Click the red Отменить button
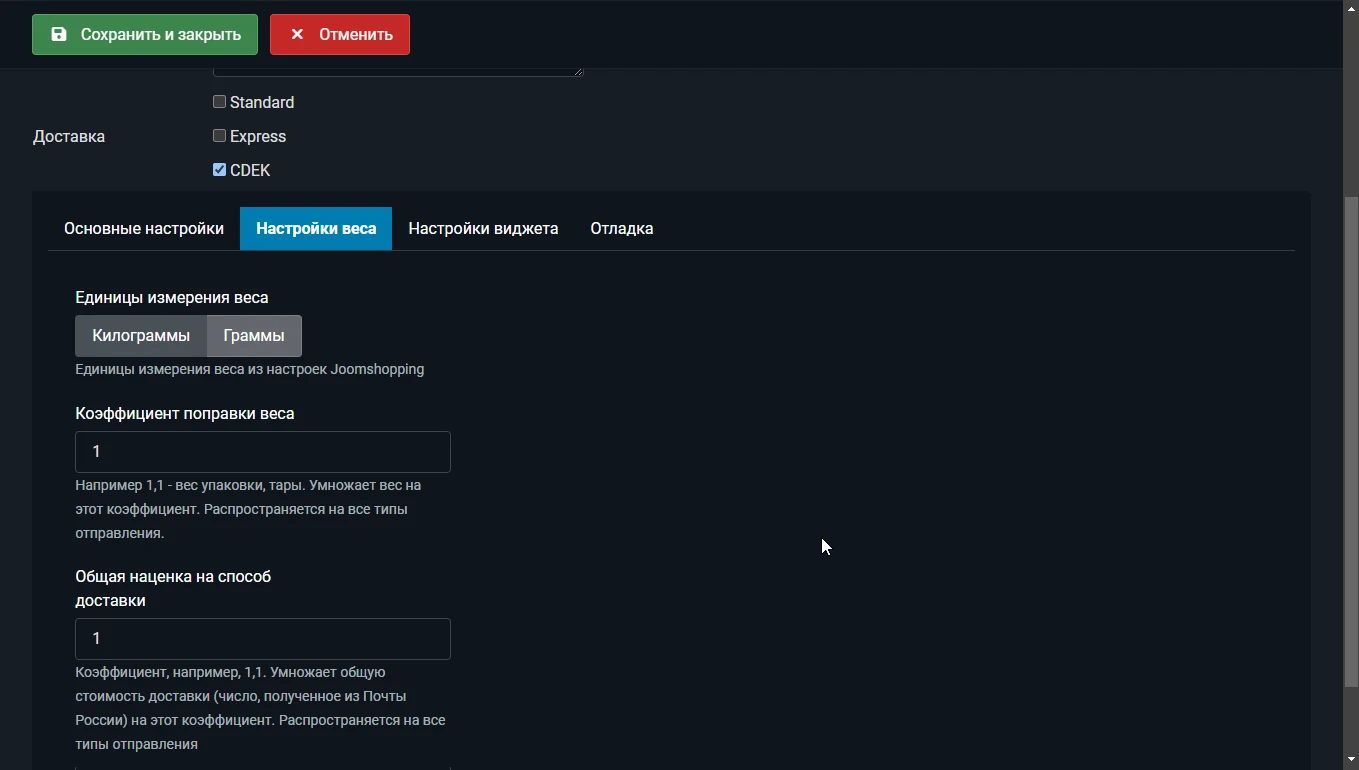The height and width of the screenshot is (770, 1359). click(x=340, y=34)
